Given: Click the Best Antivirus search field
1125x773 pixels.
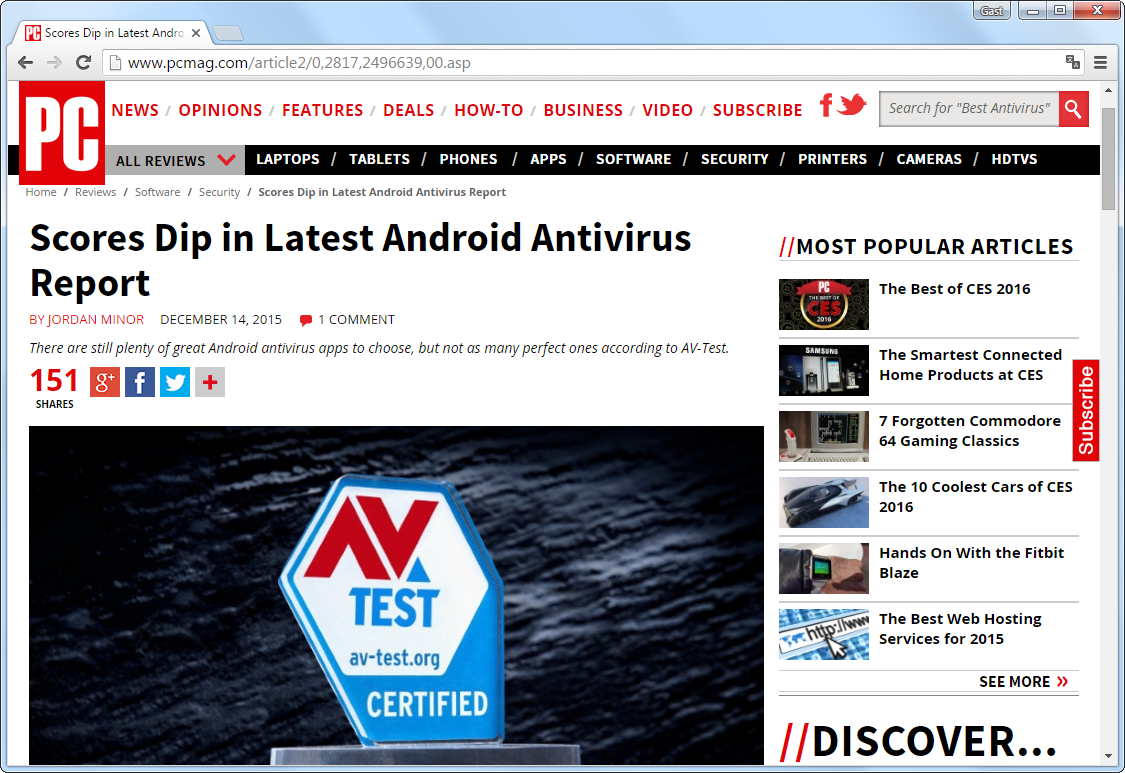Looking at the screenshot, I should coord(968,109).
